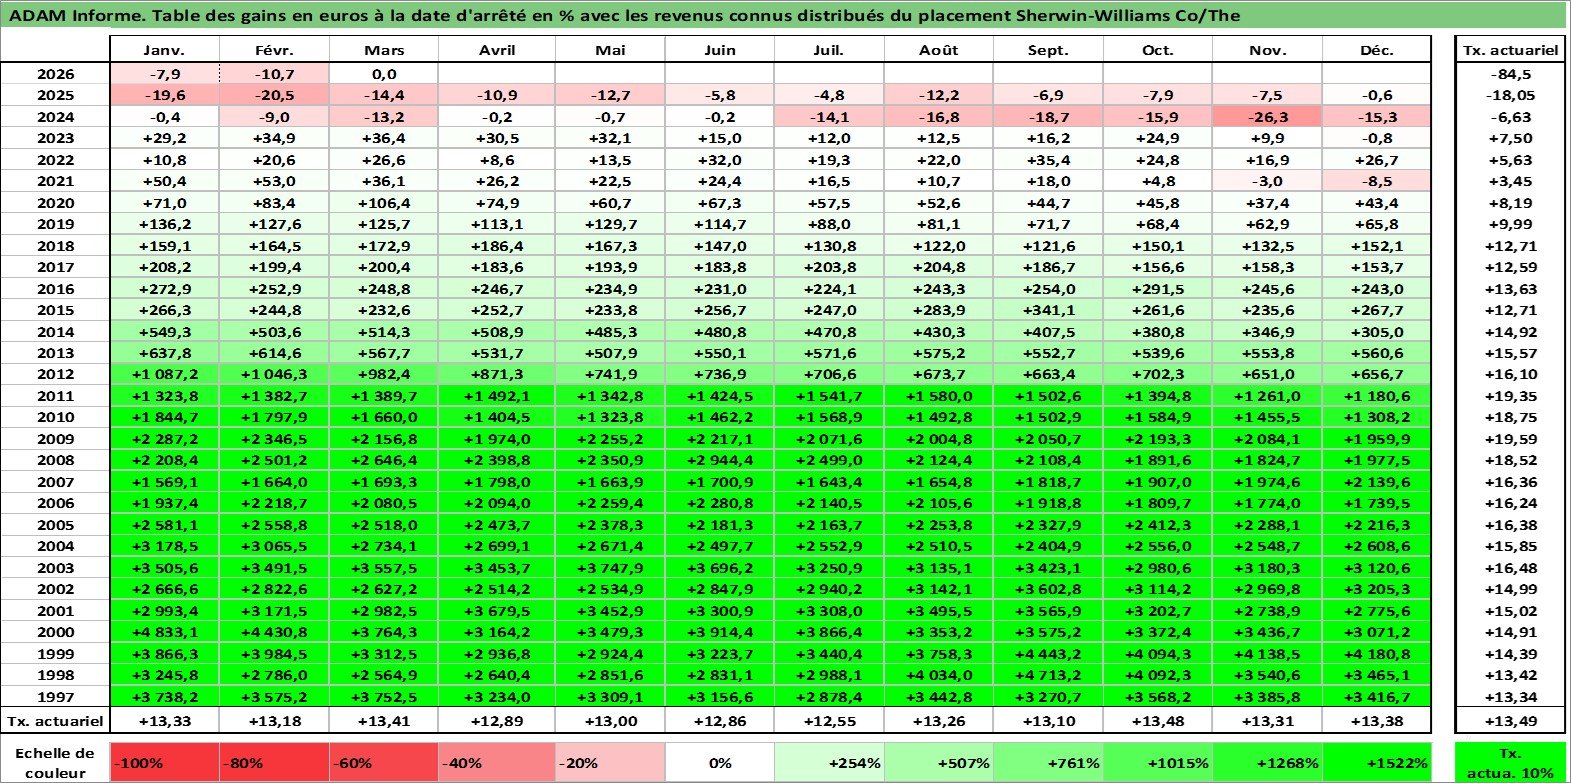
Task: Click the +3 416,7 cell for December 1997
Action: pyautogui.click(x=1376, y=697)
